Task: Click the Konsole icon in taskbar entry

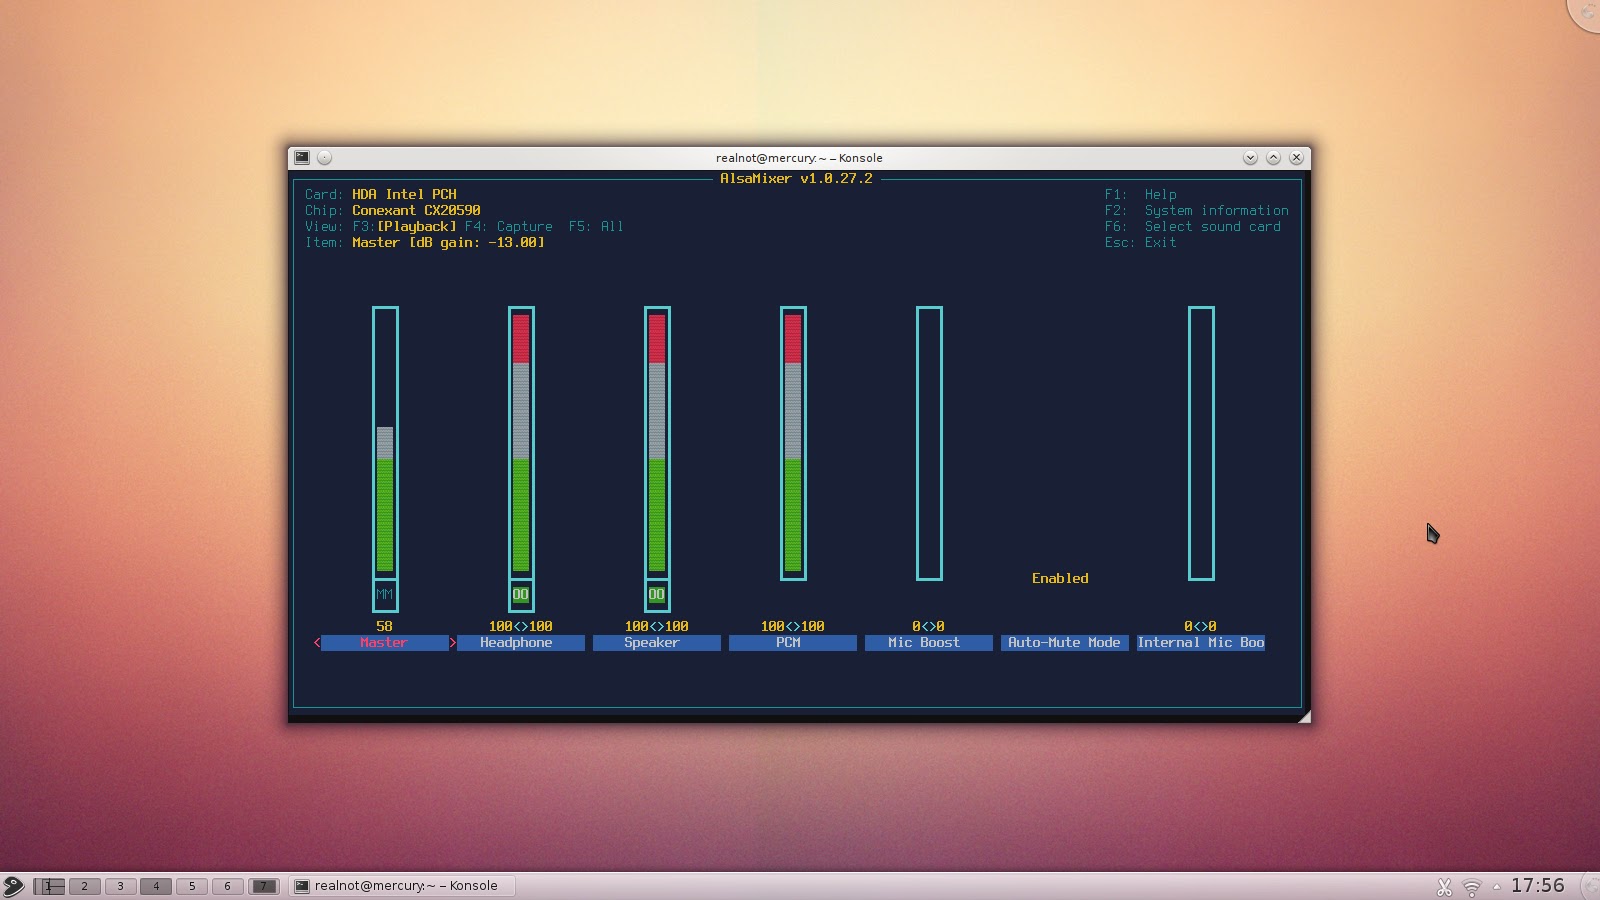Action: (301, 886)
